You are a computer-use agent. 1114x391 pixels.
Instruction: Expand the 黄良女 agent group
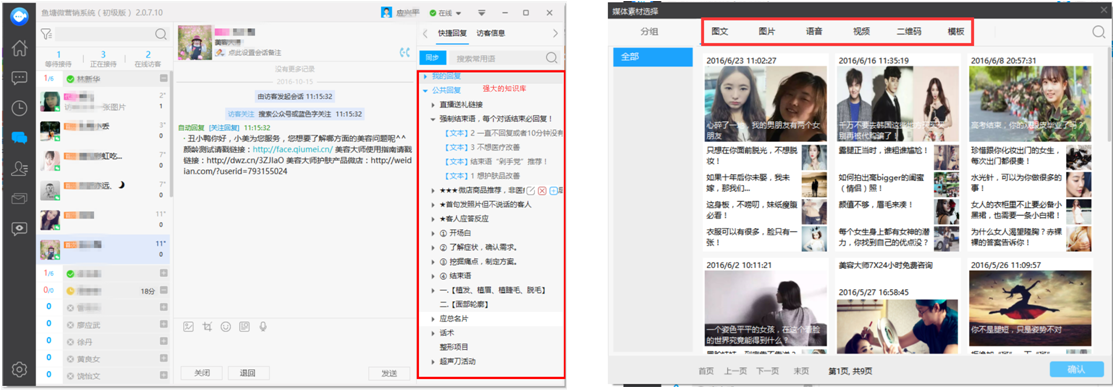[163, 359]
